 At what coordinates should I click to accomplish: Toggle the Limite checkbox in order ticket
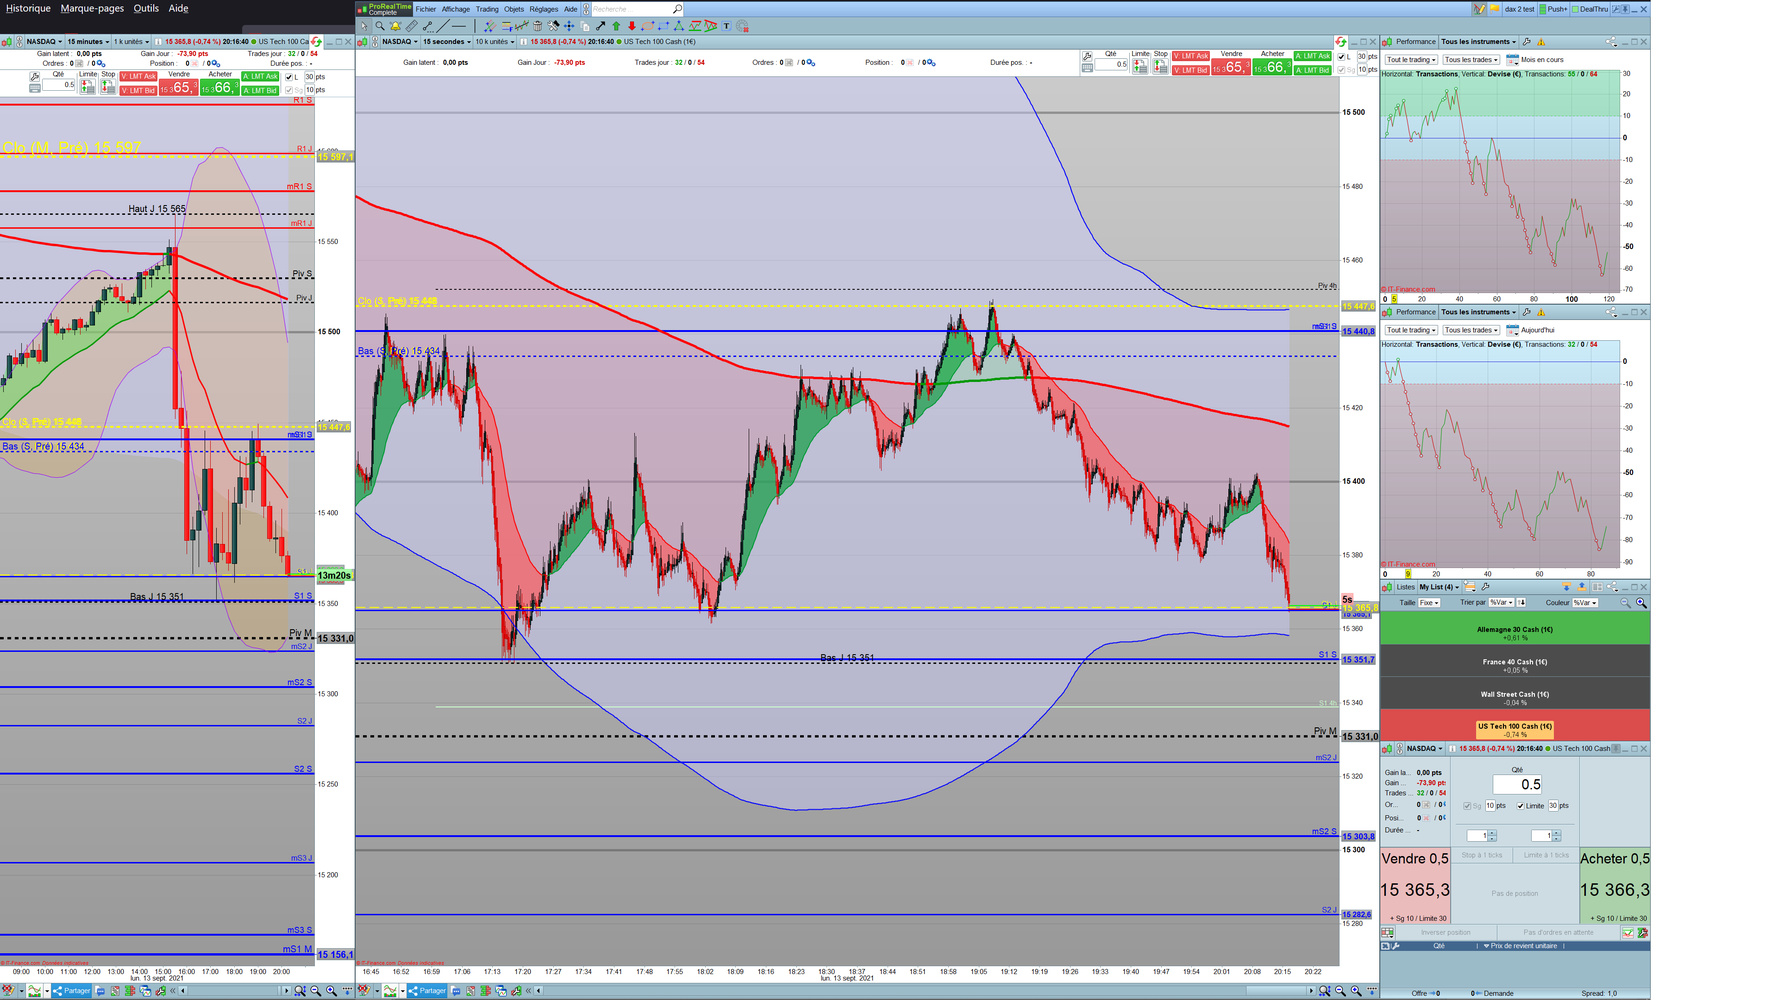(1521, 806)
